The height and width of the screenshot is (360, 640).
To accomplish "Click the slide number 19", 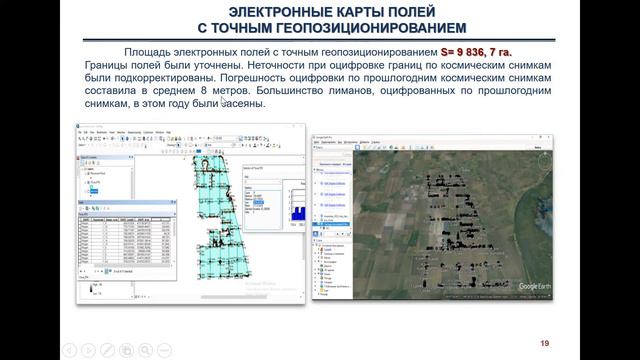I will 544,343.
